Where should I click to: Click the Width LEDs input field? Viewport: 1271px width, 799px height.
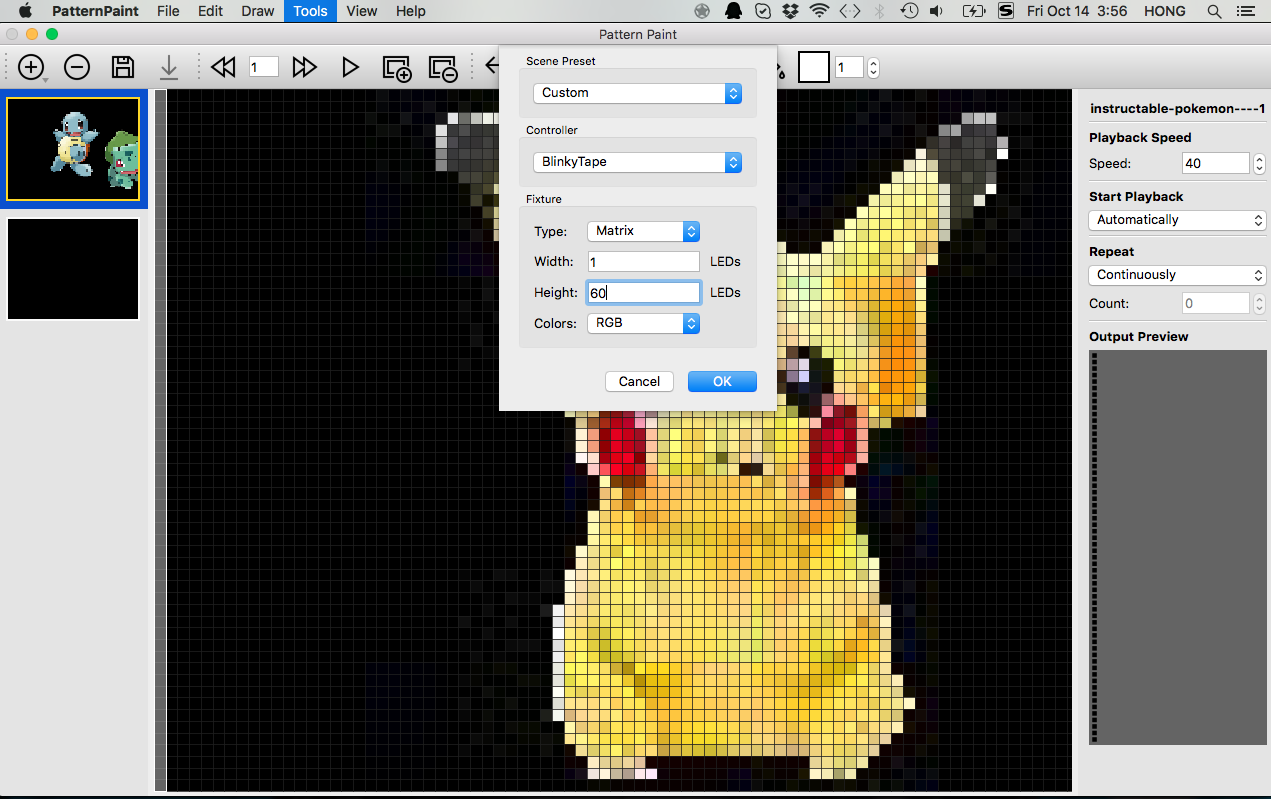(x=643, y=262)
